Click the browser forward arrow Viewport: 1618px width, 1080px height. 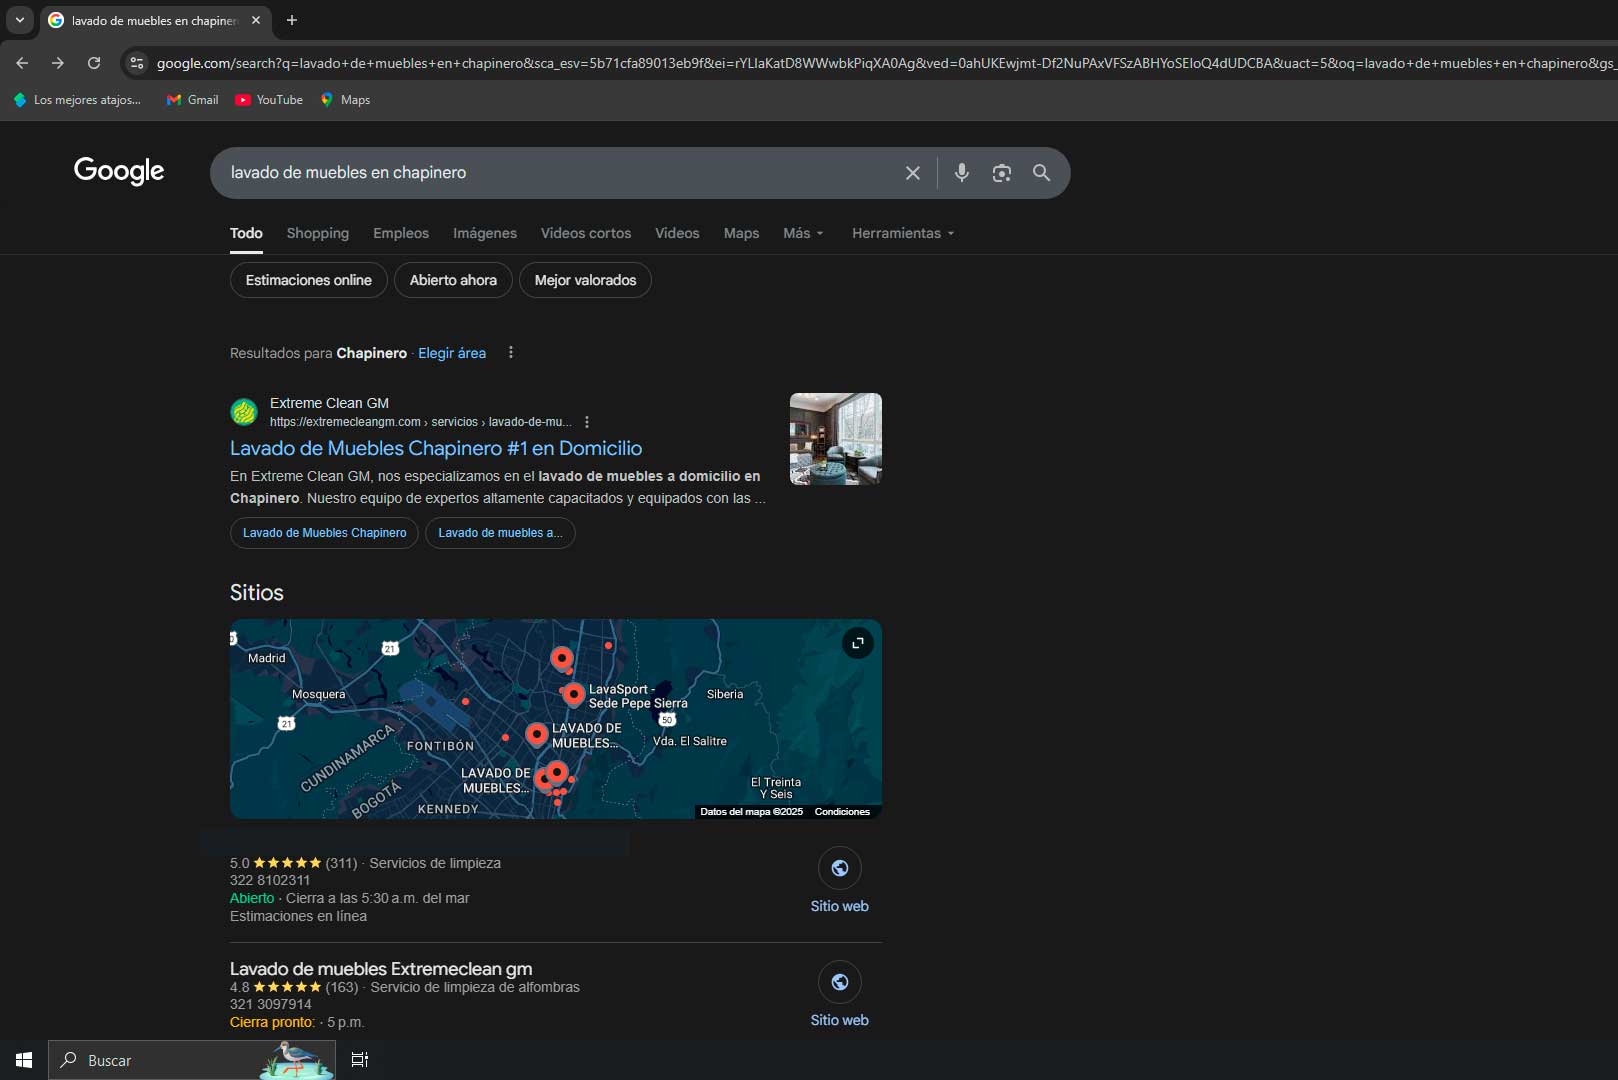click(x=58, y=63)
